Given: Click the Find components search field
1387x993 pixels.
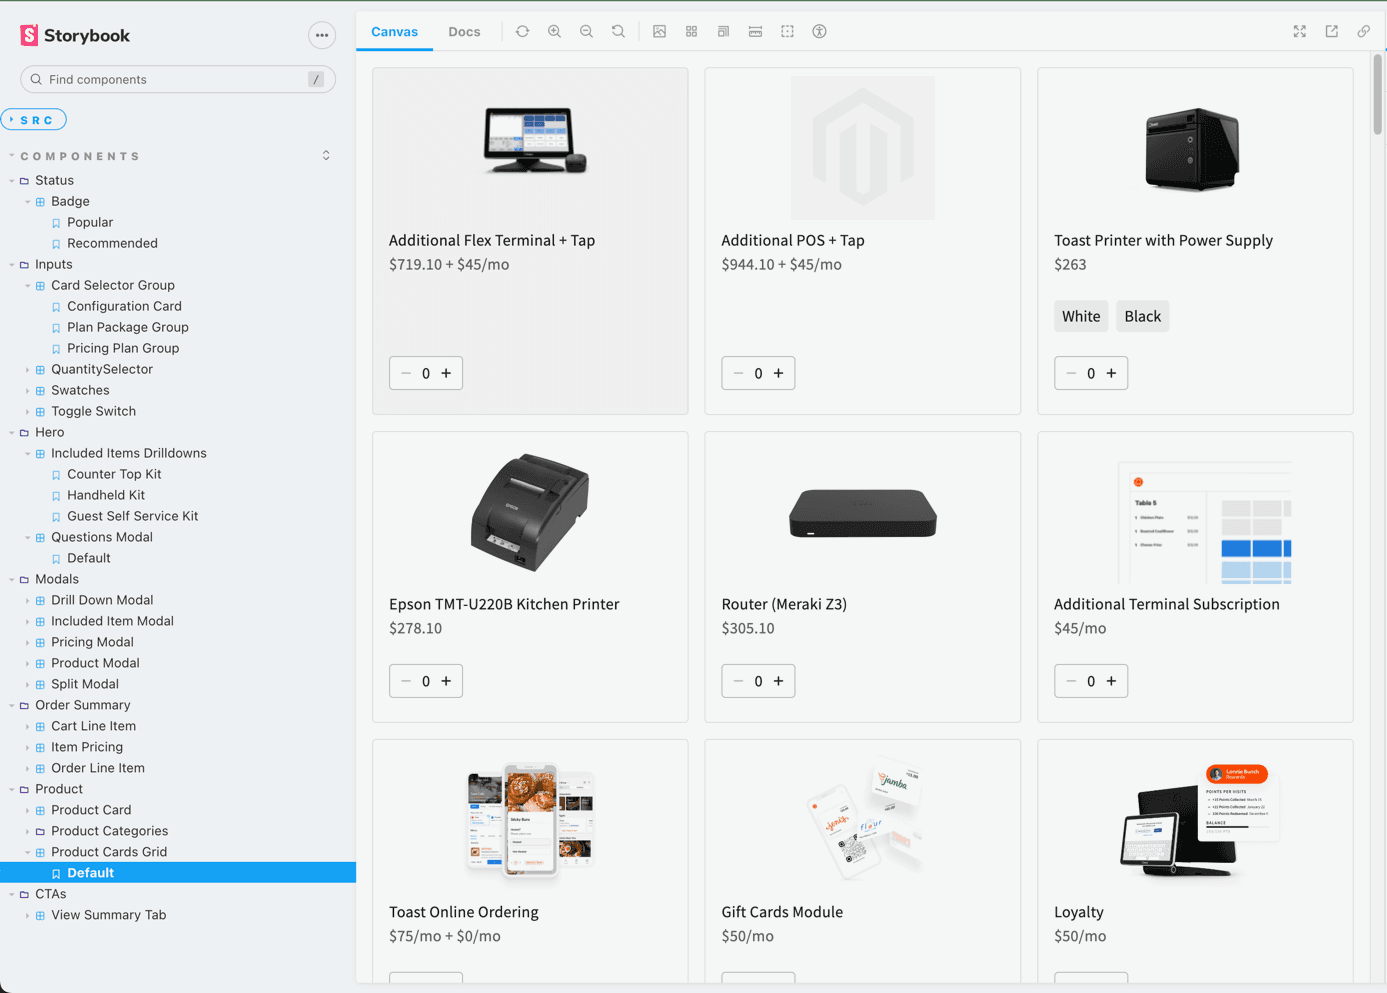Looking at the screenshot, I should (x=177, y=79).
